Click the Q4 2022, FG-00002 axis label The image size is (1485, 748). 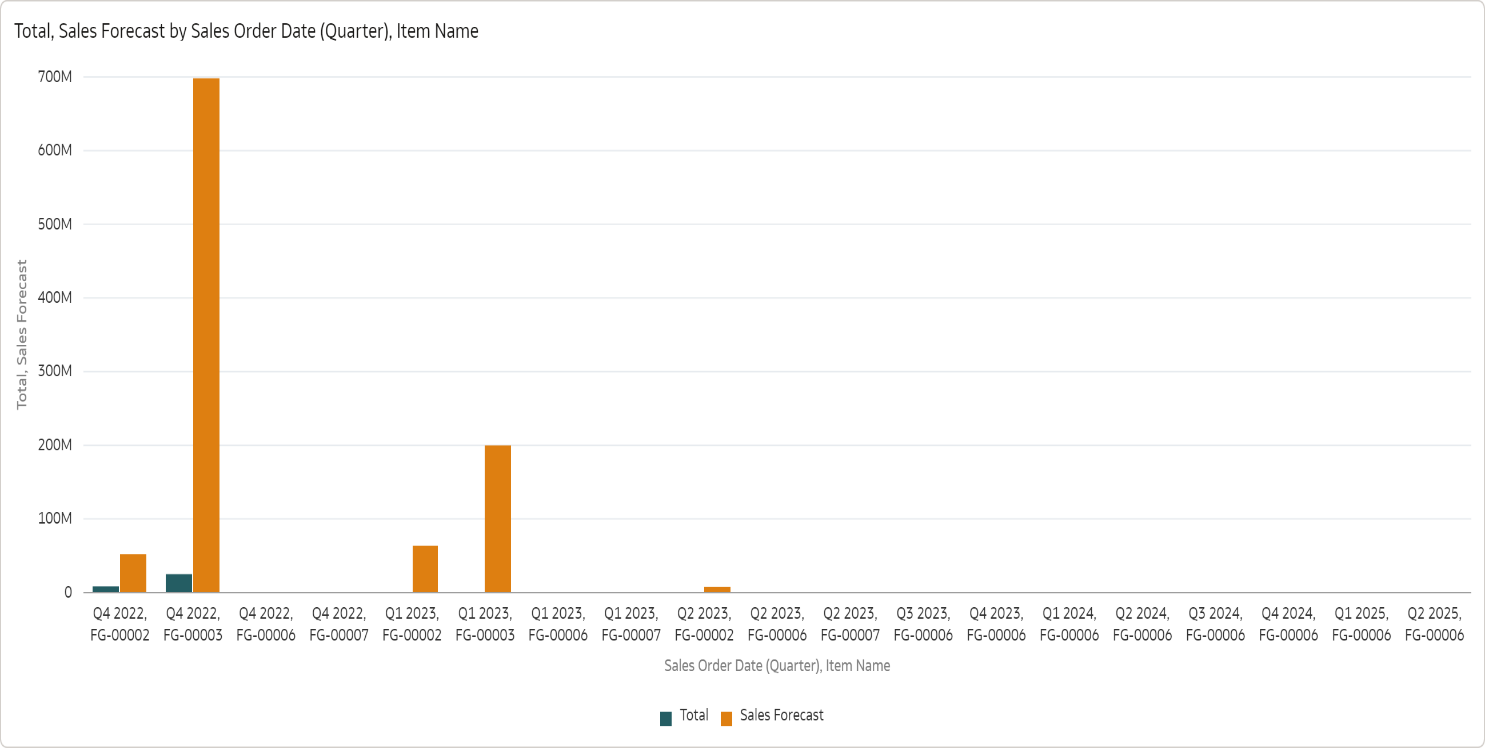click(x=120, y=624)
